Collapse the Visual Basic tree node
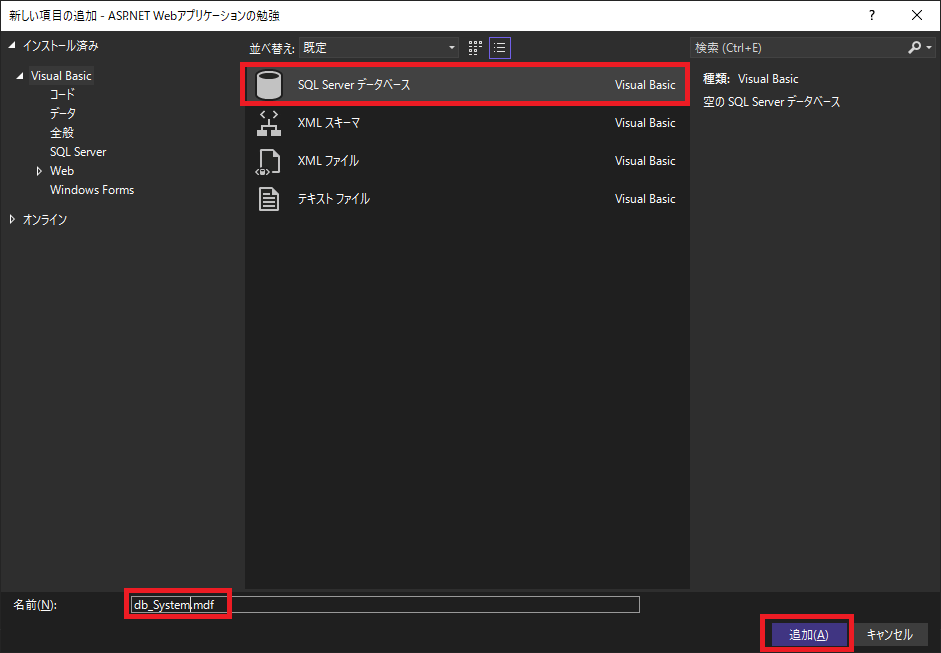This screenshot has height=653, width=941. [x=20, y=76]
